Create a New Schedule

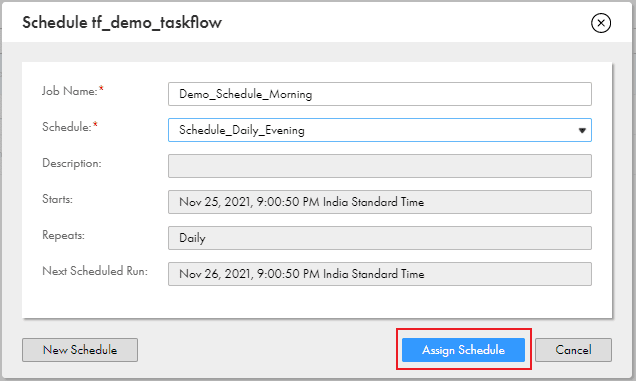tap(80, 350)
